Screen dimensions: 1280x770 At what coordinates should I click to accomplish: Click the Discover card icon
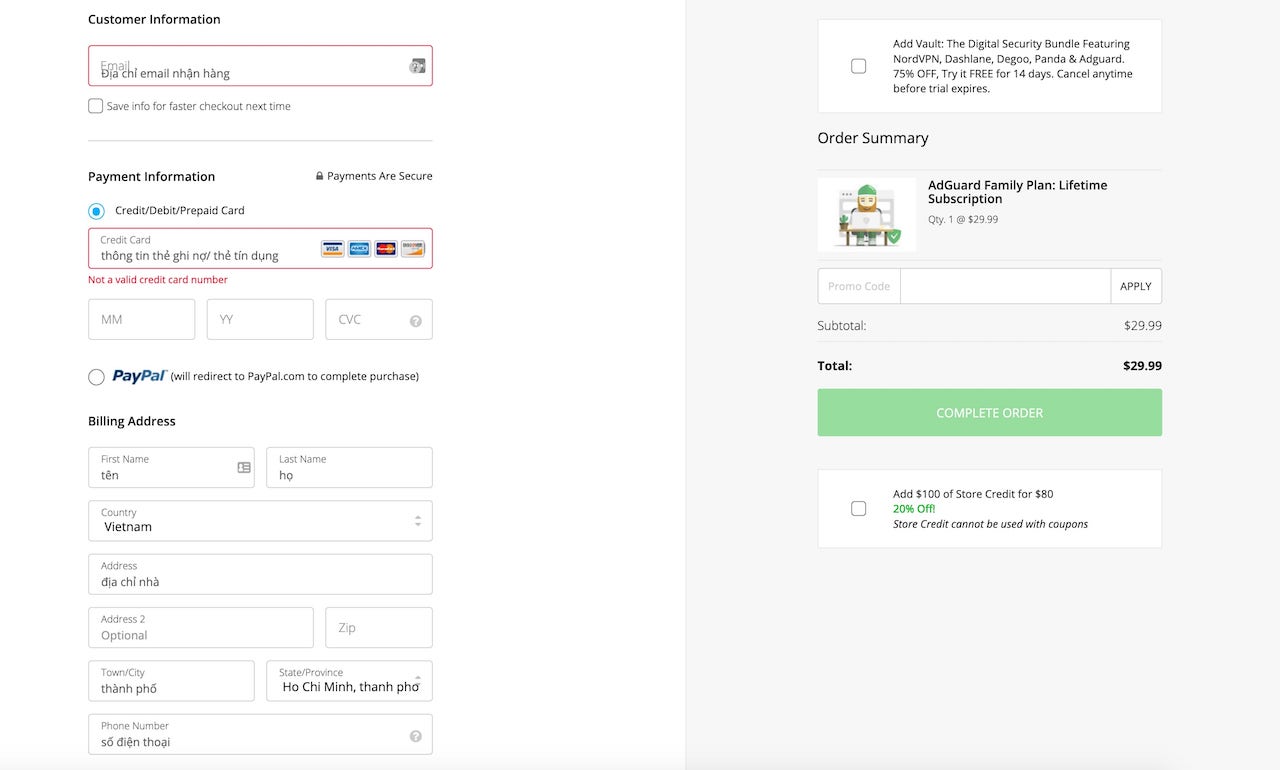(x=413, y=249)
